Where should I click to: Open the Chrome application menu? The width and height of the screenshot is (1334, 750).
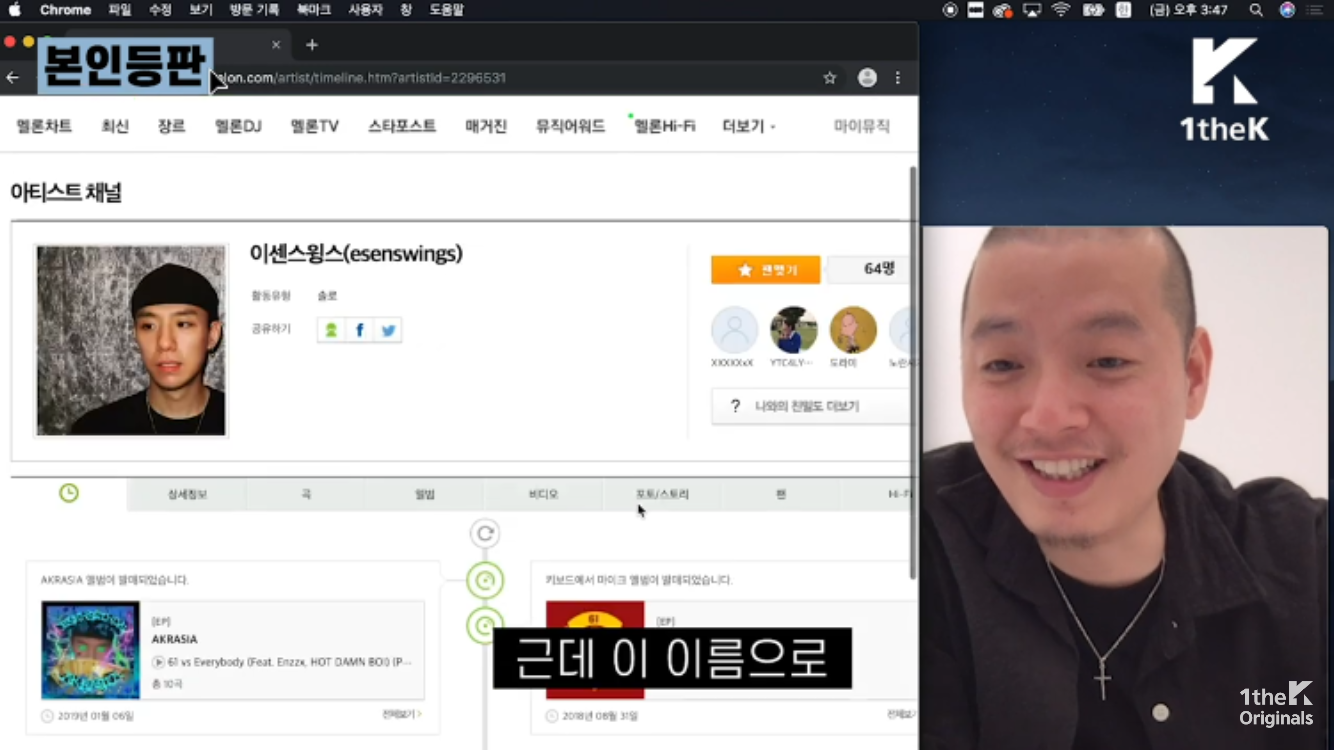pos(65,10)
